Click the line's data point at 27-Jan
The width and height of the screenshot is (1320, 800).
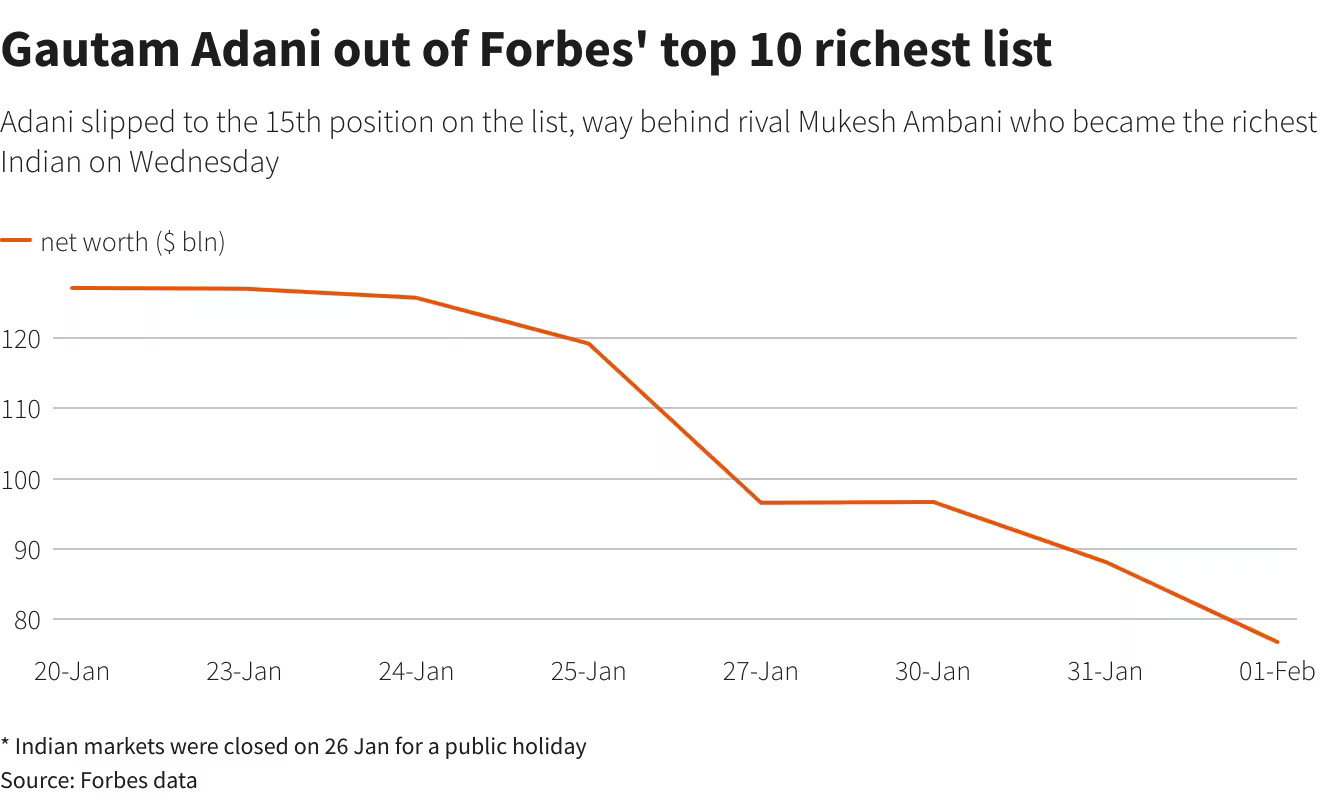[761, 502]
